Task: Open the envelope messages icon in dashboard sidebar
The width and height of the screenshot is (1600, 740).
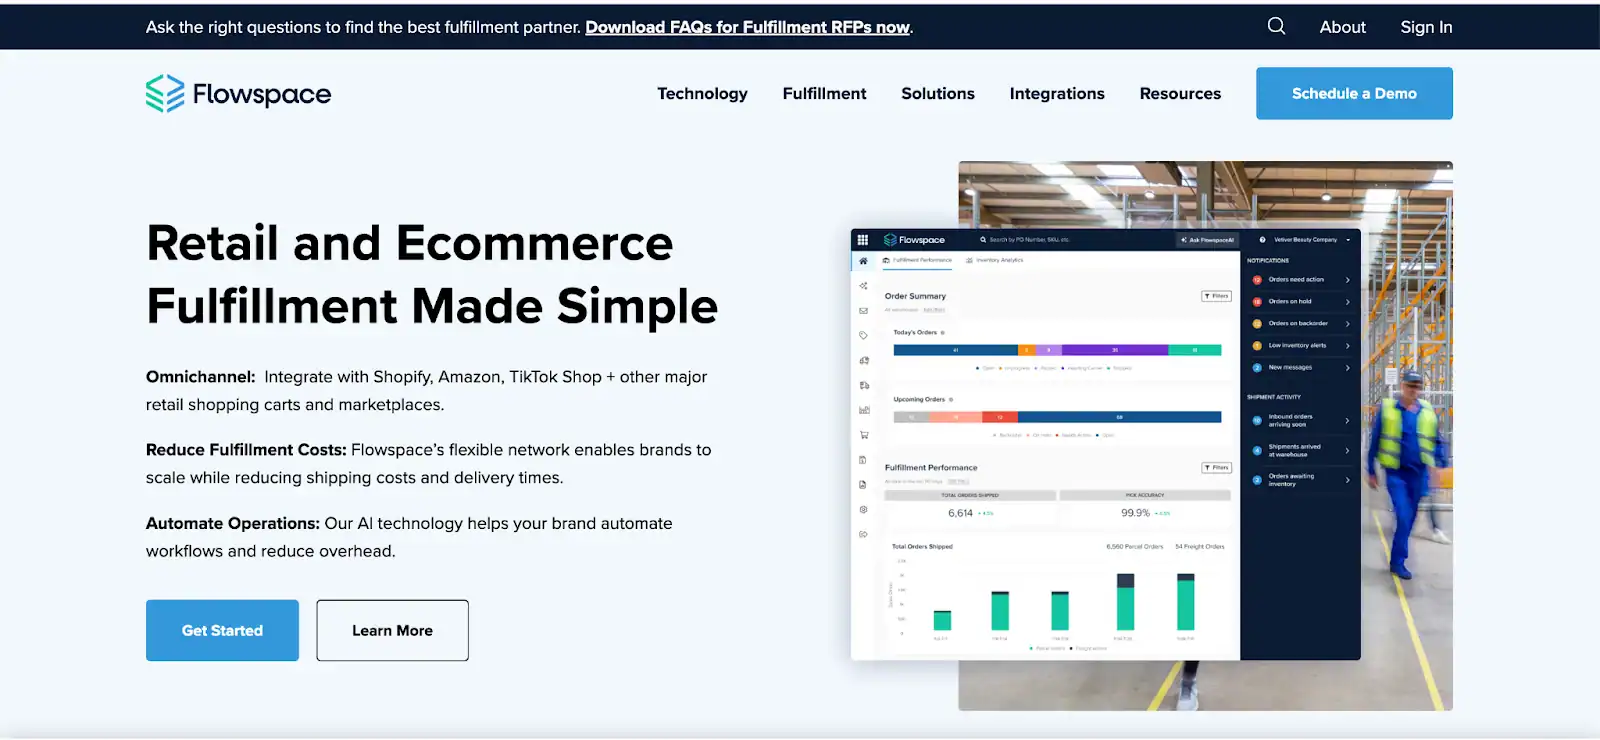Action: (x=863, y=311)
